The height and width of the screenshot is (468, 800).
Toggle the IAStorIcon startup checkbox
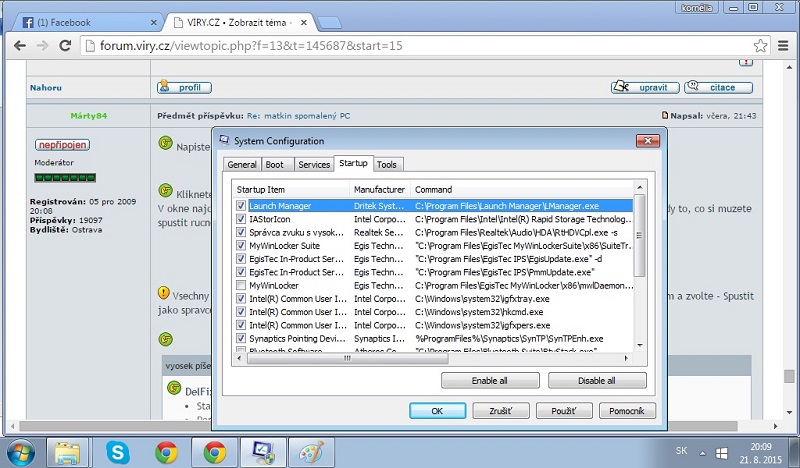pyautogui.click(x=241, y=219)
